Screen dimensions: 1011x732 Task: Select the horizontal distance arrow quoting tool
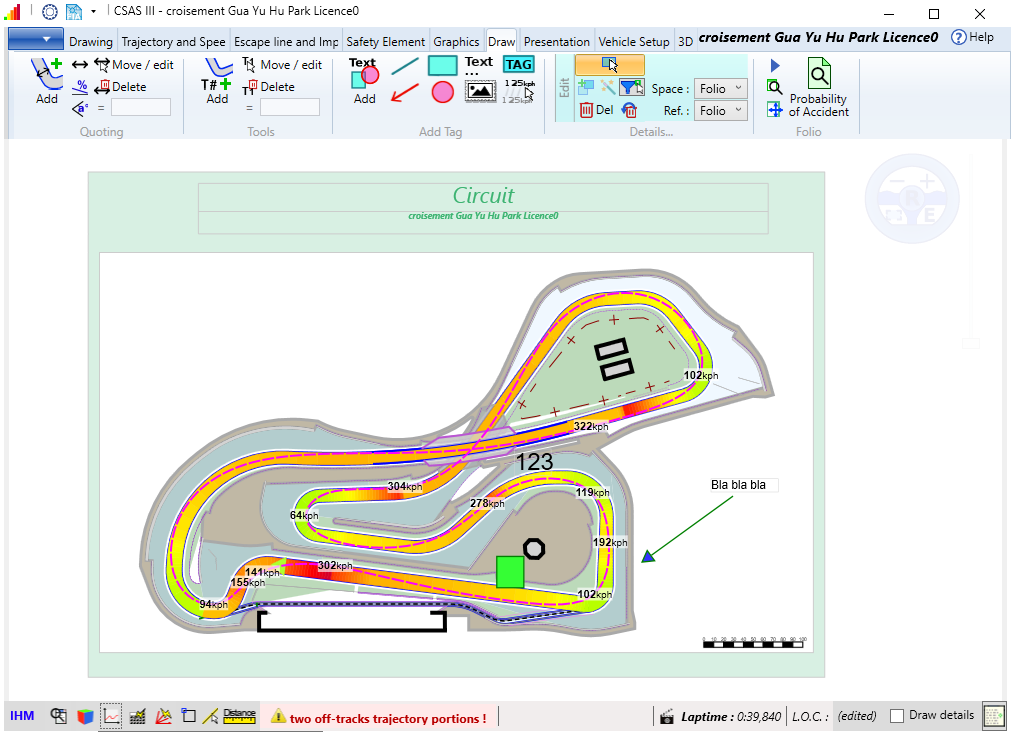pos(80,64)
